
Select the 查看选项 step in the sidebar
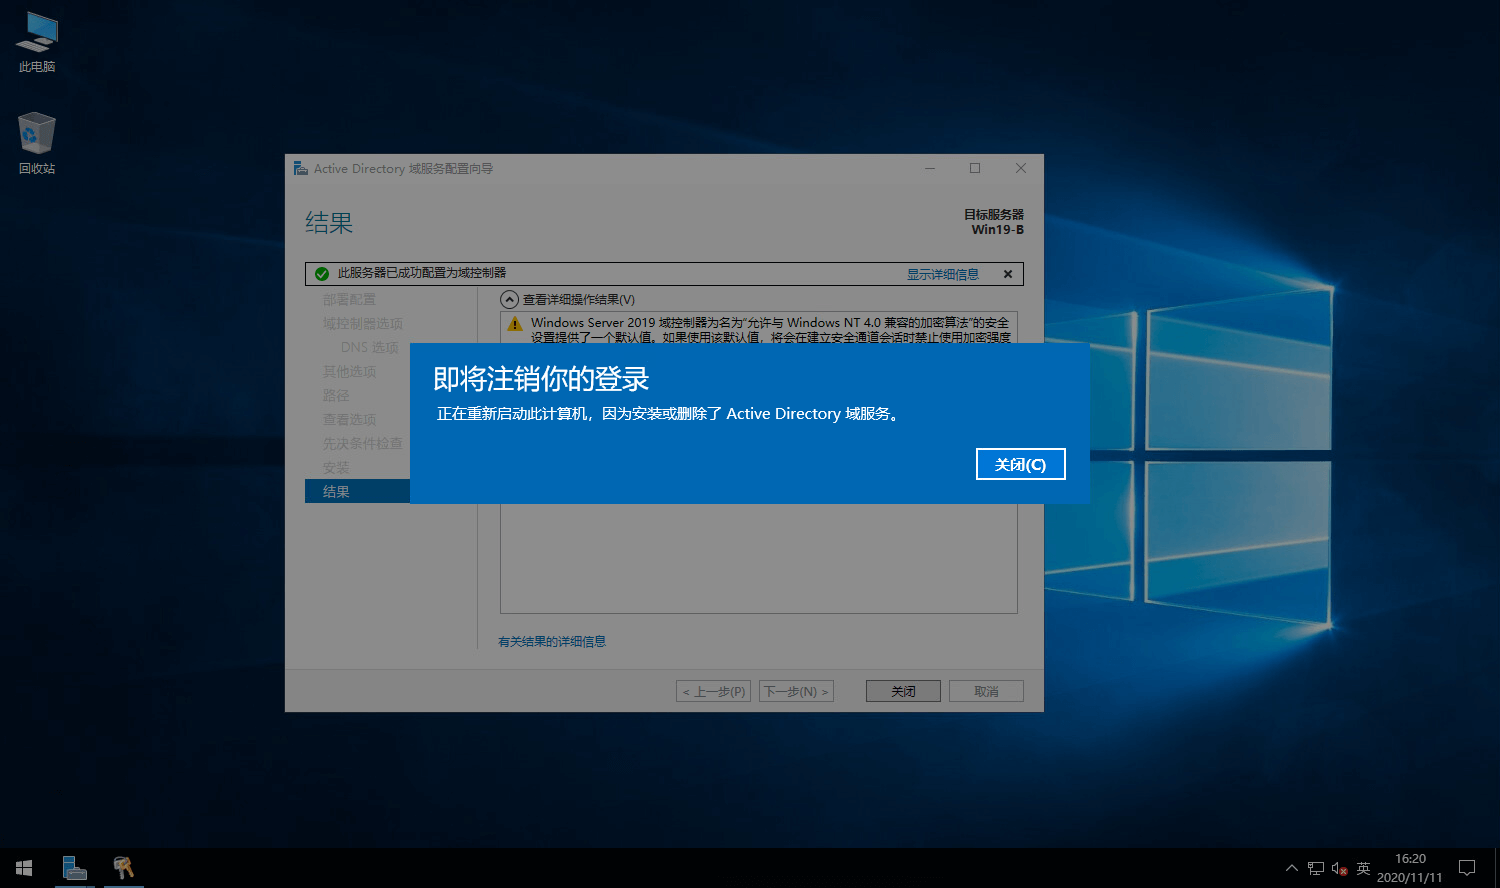349,419
